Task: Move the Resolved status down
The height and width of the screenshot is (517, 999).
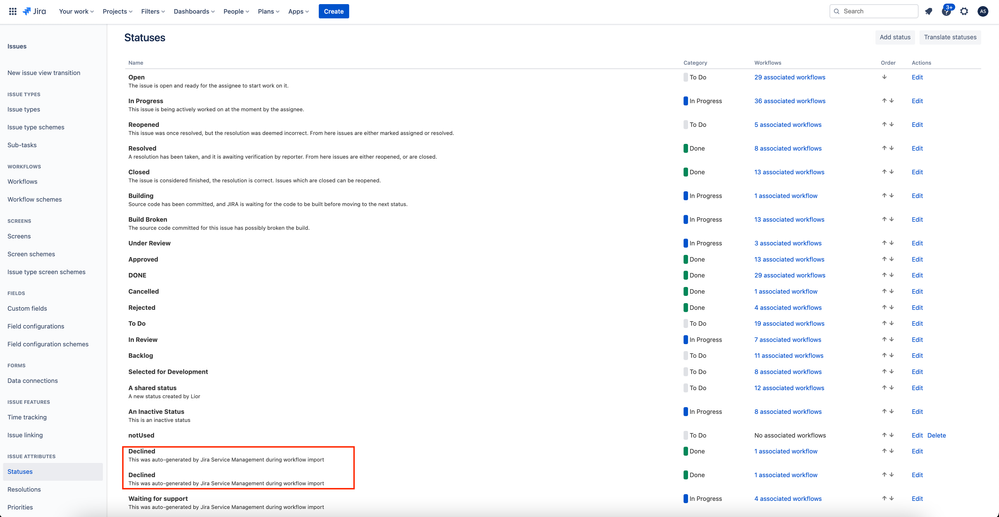Action: (891, 148)
